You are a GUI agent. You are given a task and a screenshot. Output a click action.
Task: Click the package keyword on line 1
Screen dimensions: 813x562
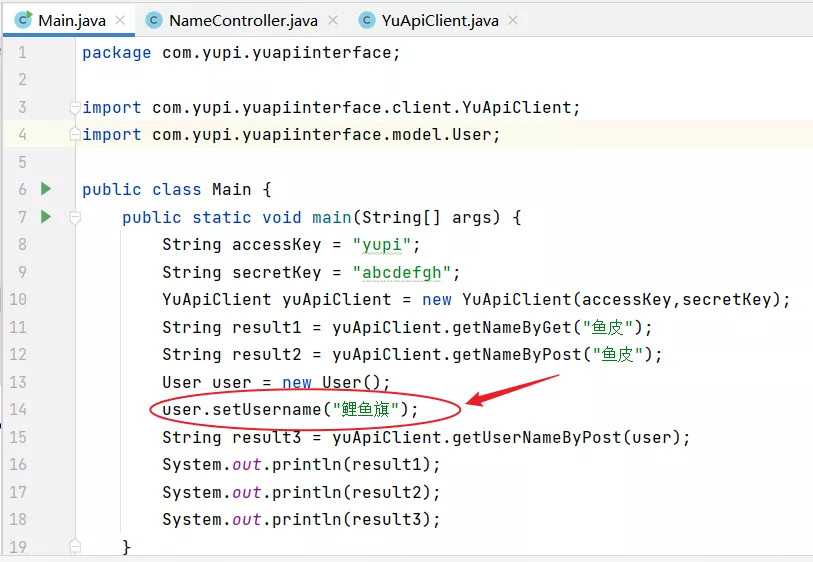tap(117, 52)
